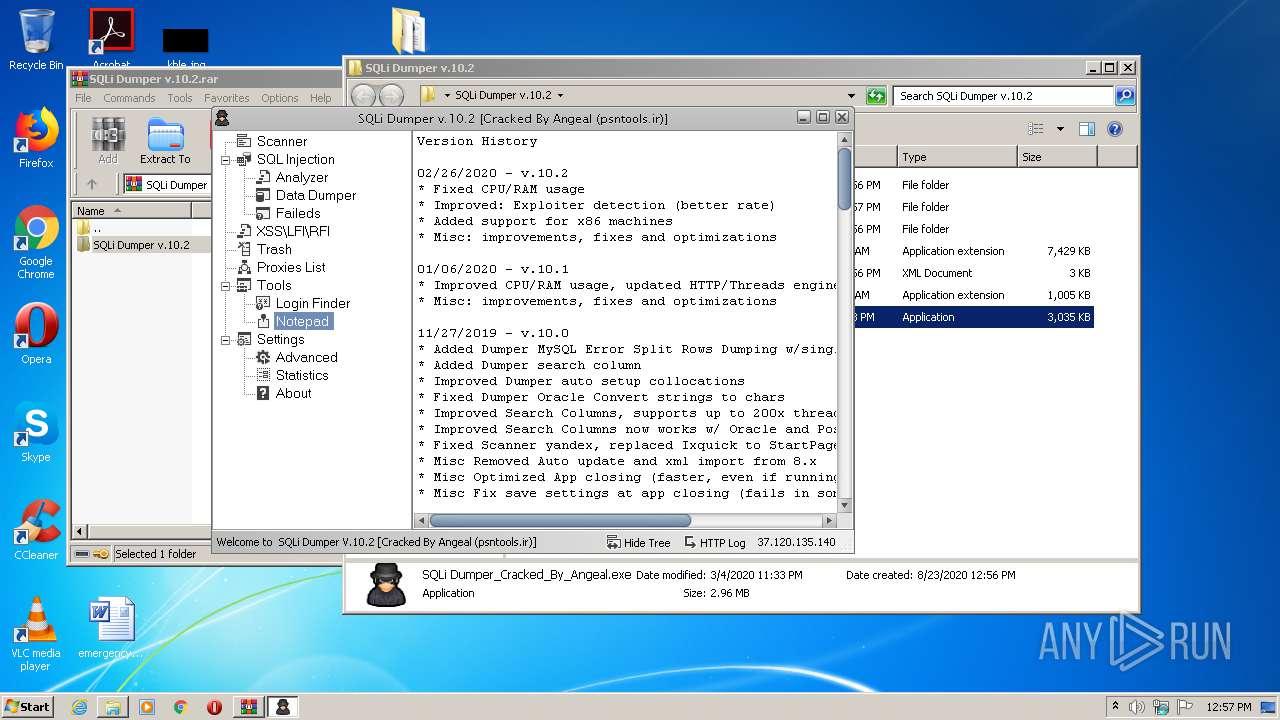Toggle the preview pane icon in Explorer
Image resolution: width=1280 pixels, height=720 pixels.
[x=1087, y=129]
